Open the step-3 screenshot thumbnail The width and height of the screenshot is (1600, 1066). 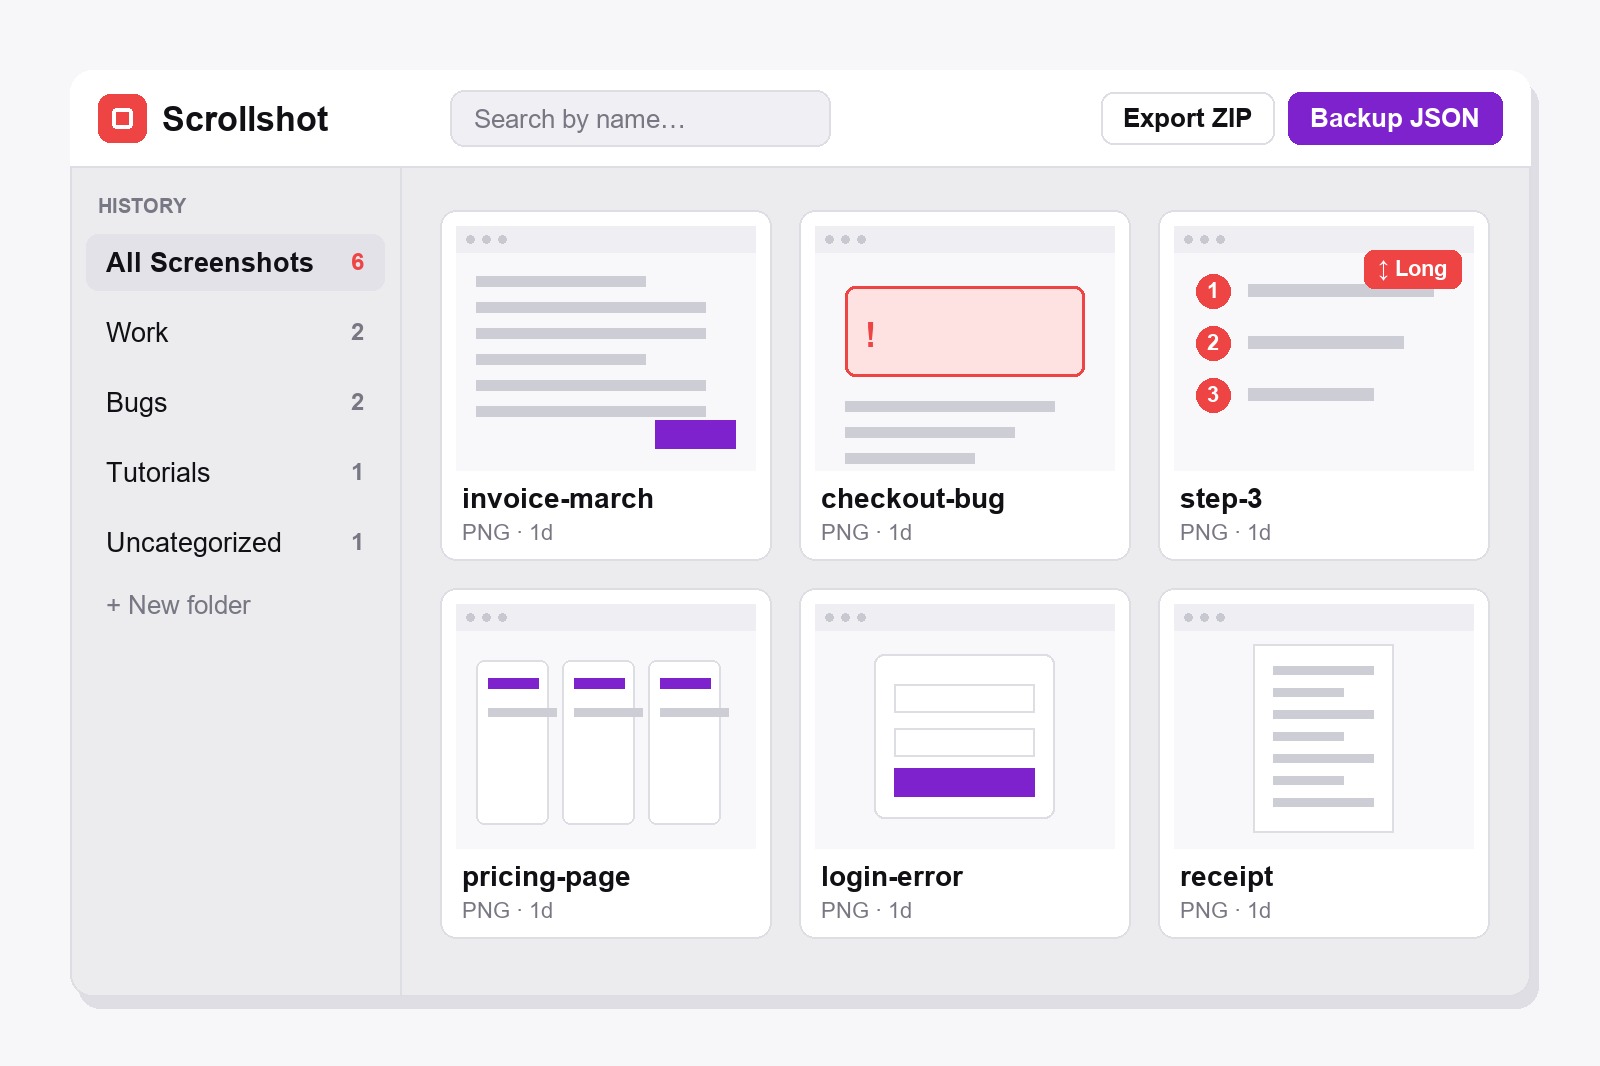1324,348
